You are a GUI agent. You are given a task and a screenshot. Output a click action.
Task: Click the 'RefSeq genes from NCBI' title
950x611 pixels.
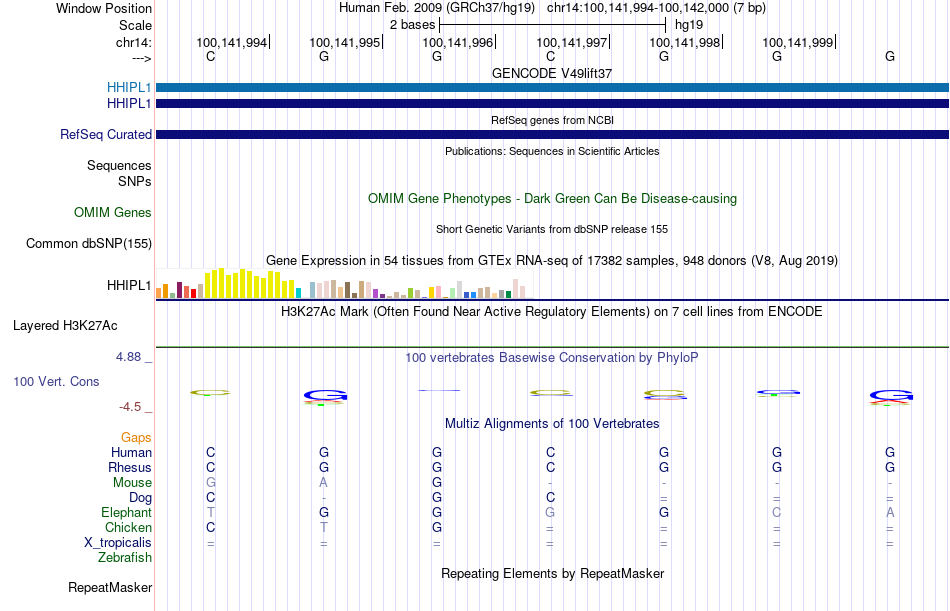[553, 120]
